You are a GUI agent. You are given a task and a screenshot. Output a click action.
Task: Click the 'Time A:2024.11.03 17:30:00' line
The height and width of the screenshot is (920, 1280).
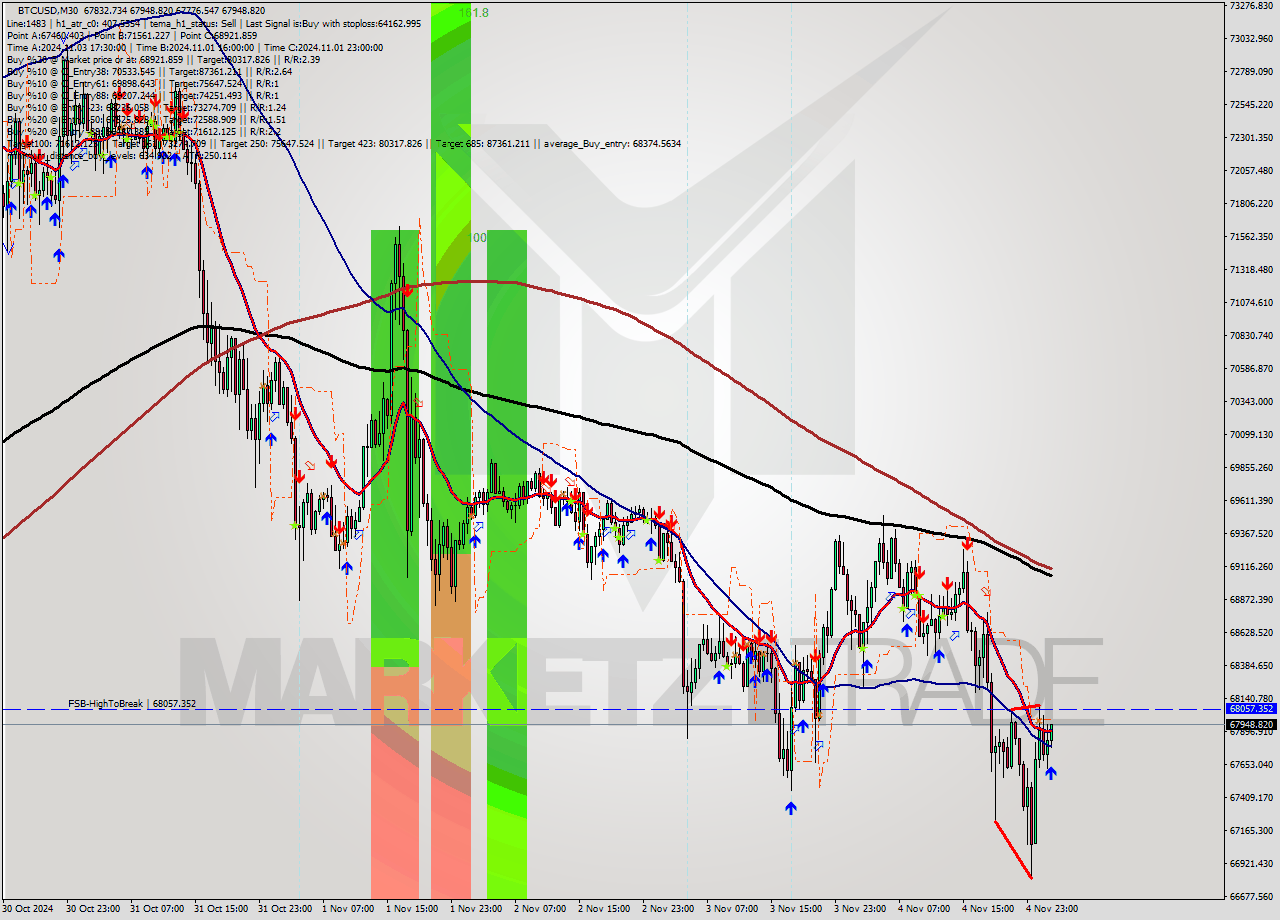point(67,47)
